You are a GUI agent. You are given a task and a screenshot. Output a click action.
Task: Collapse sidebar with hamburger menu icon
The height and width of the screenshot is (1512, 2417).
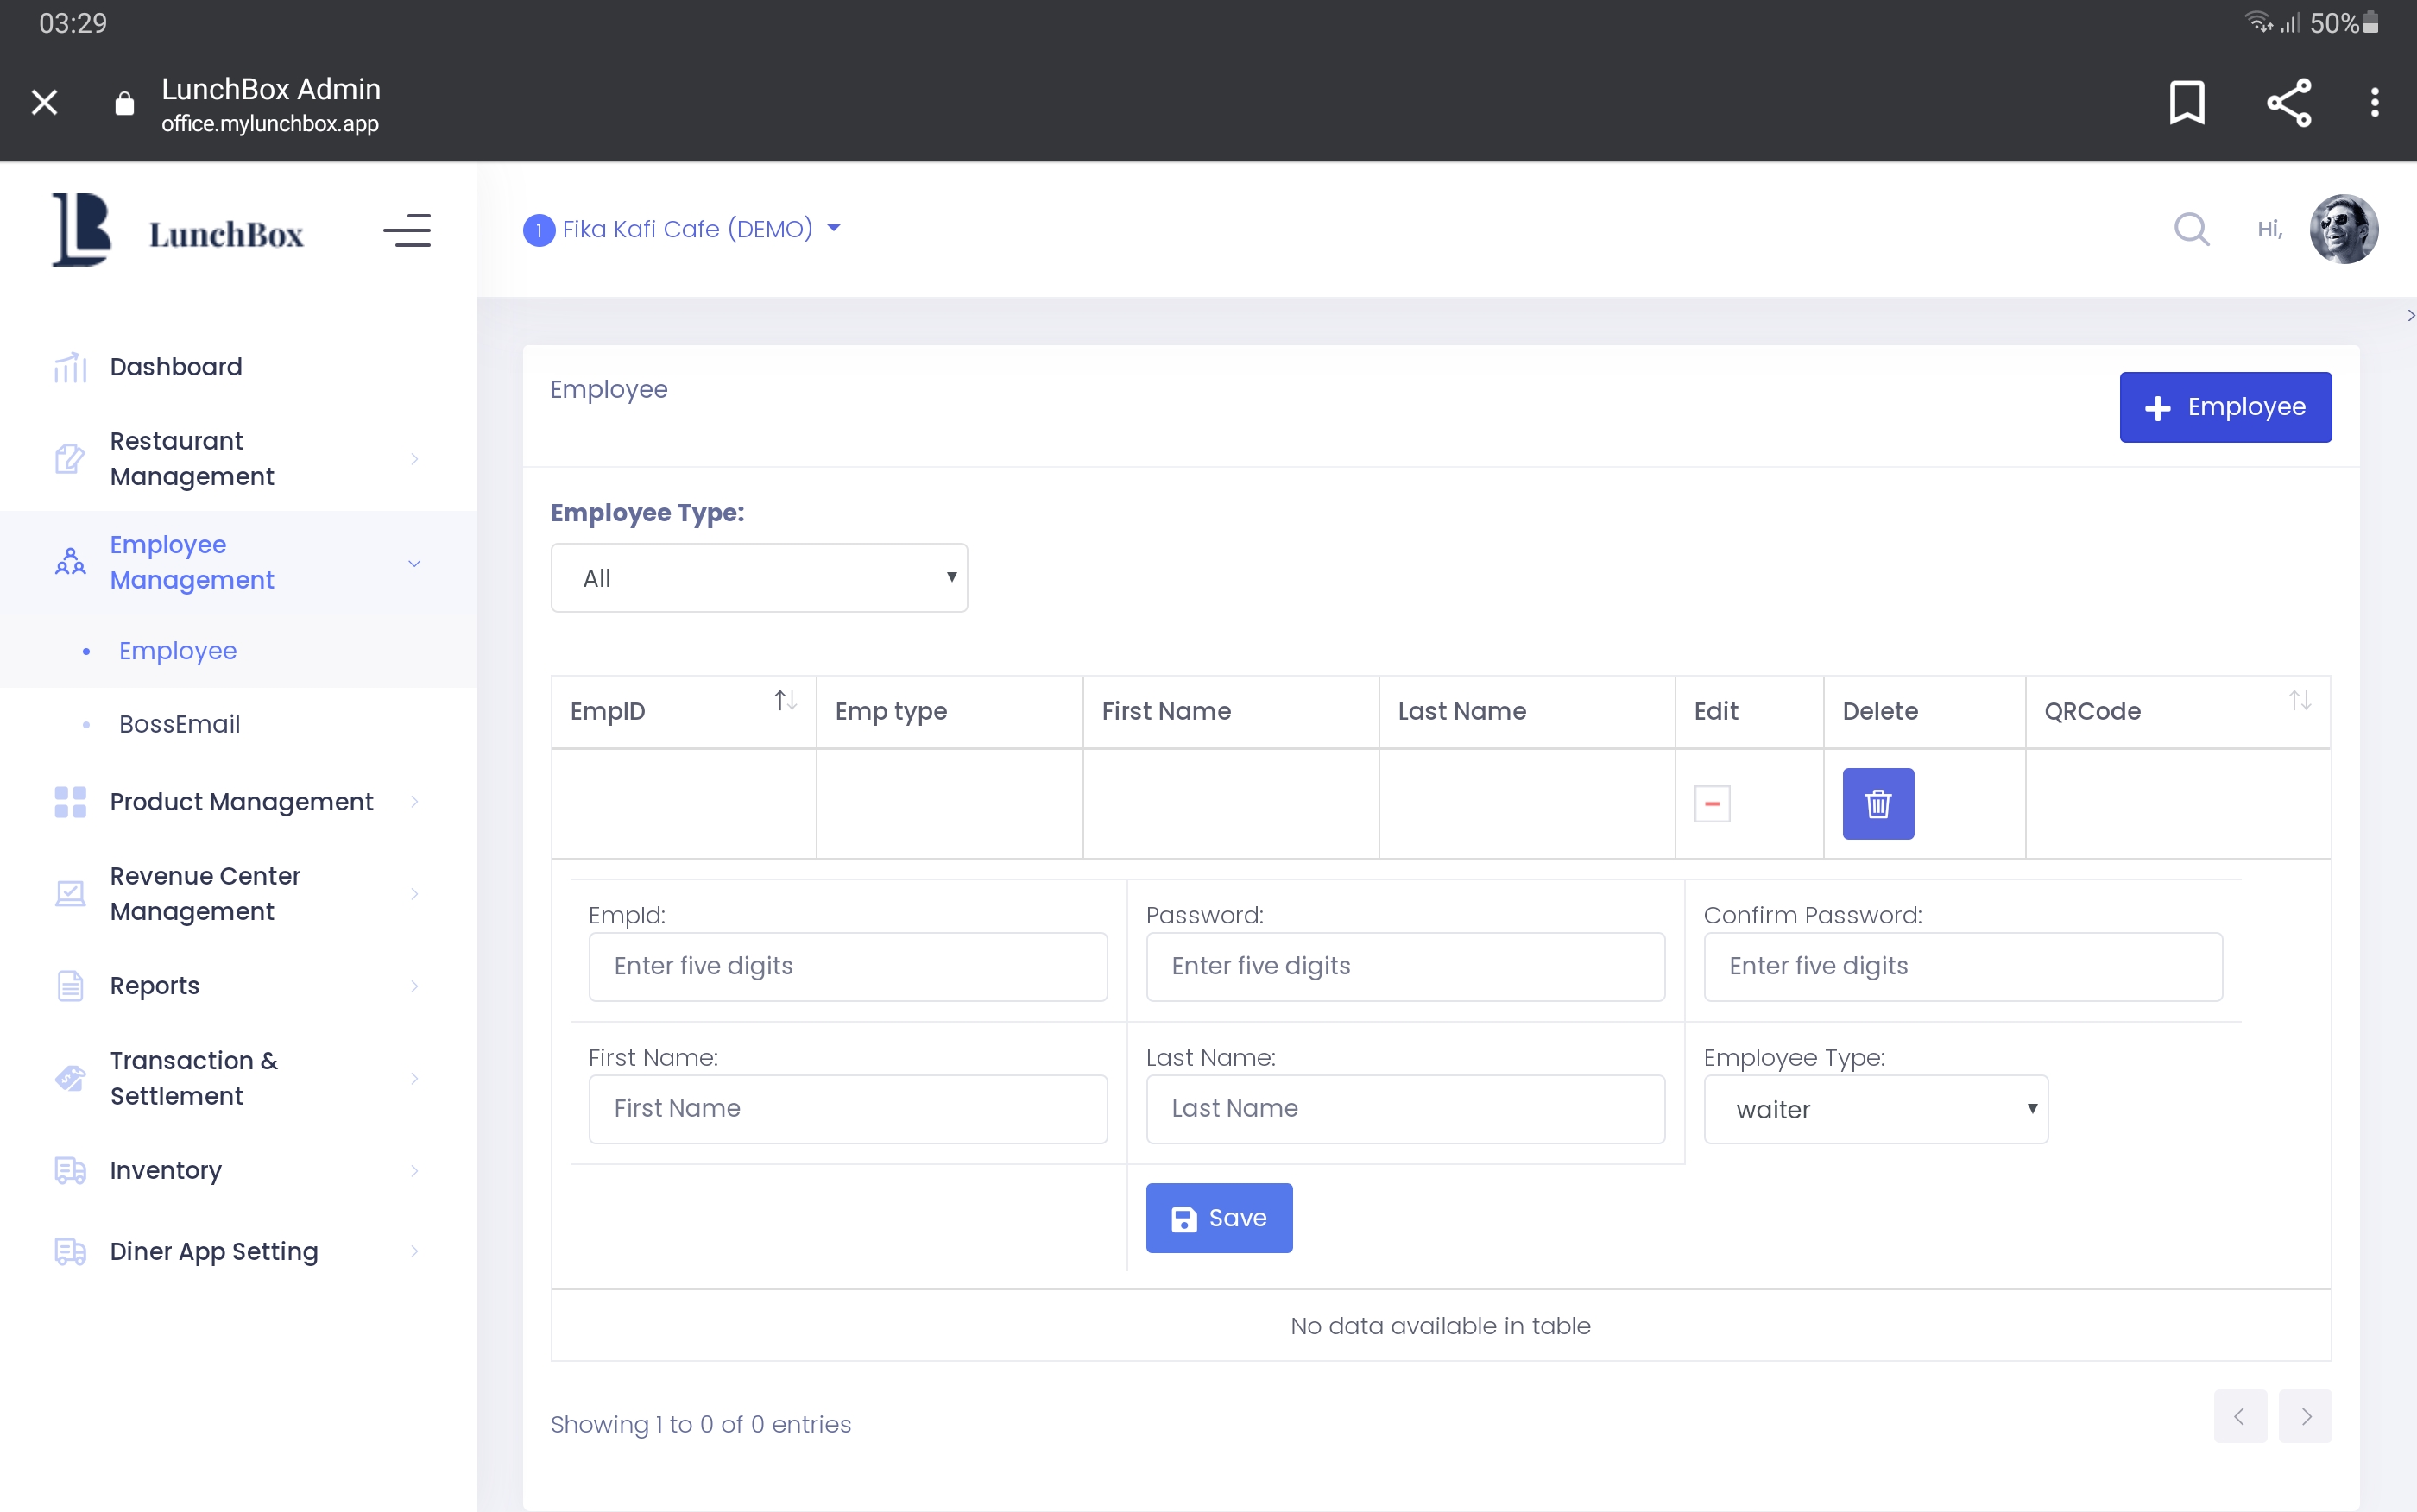coord(407,231)
